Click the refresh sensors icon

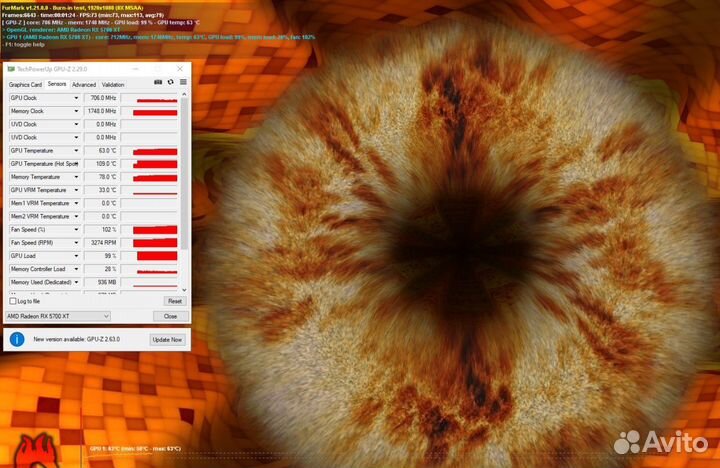[x=170, y=82]
